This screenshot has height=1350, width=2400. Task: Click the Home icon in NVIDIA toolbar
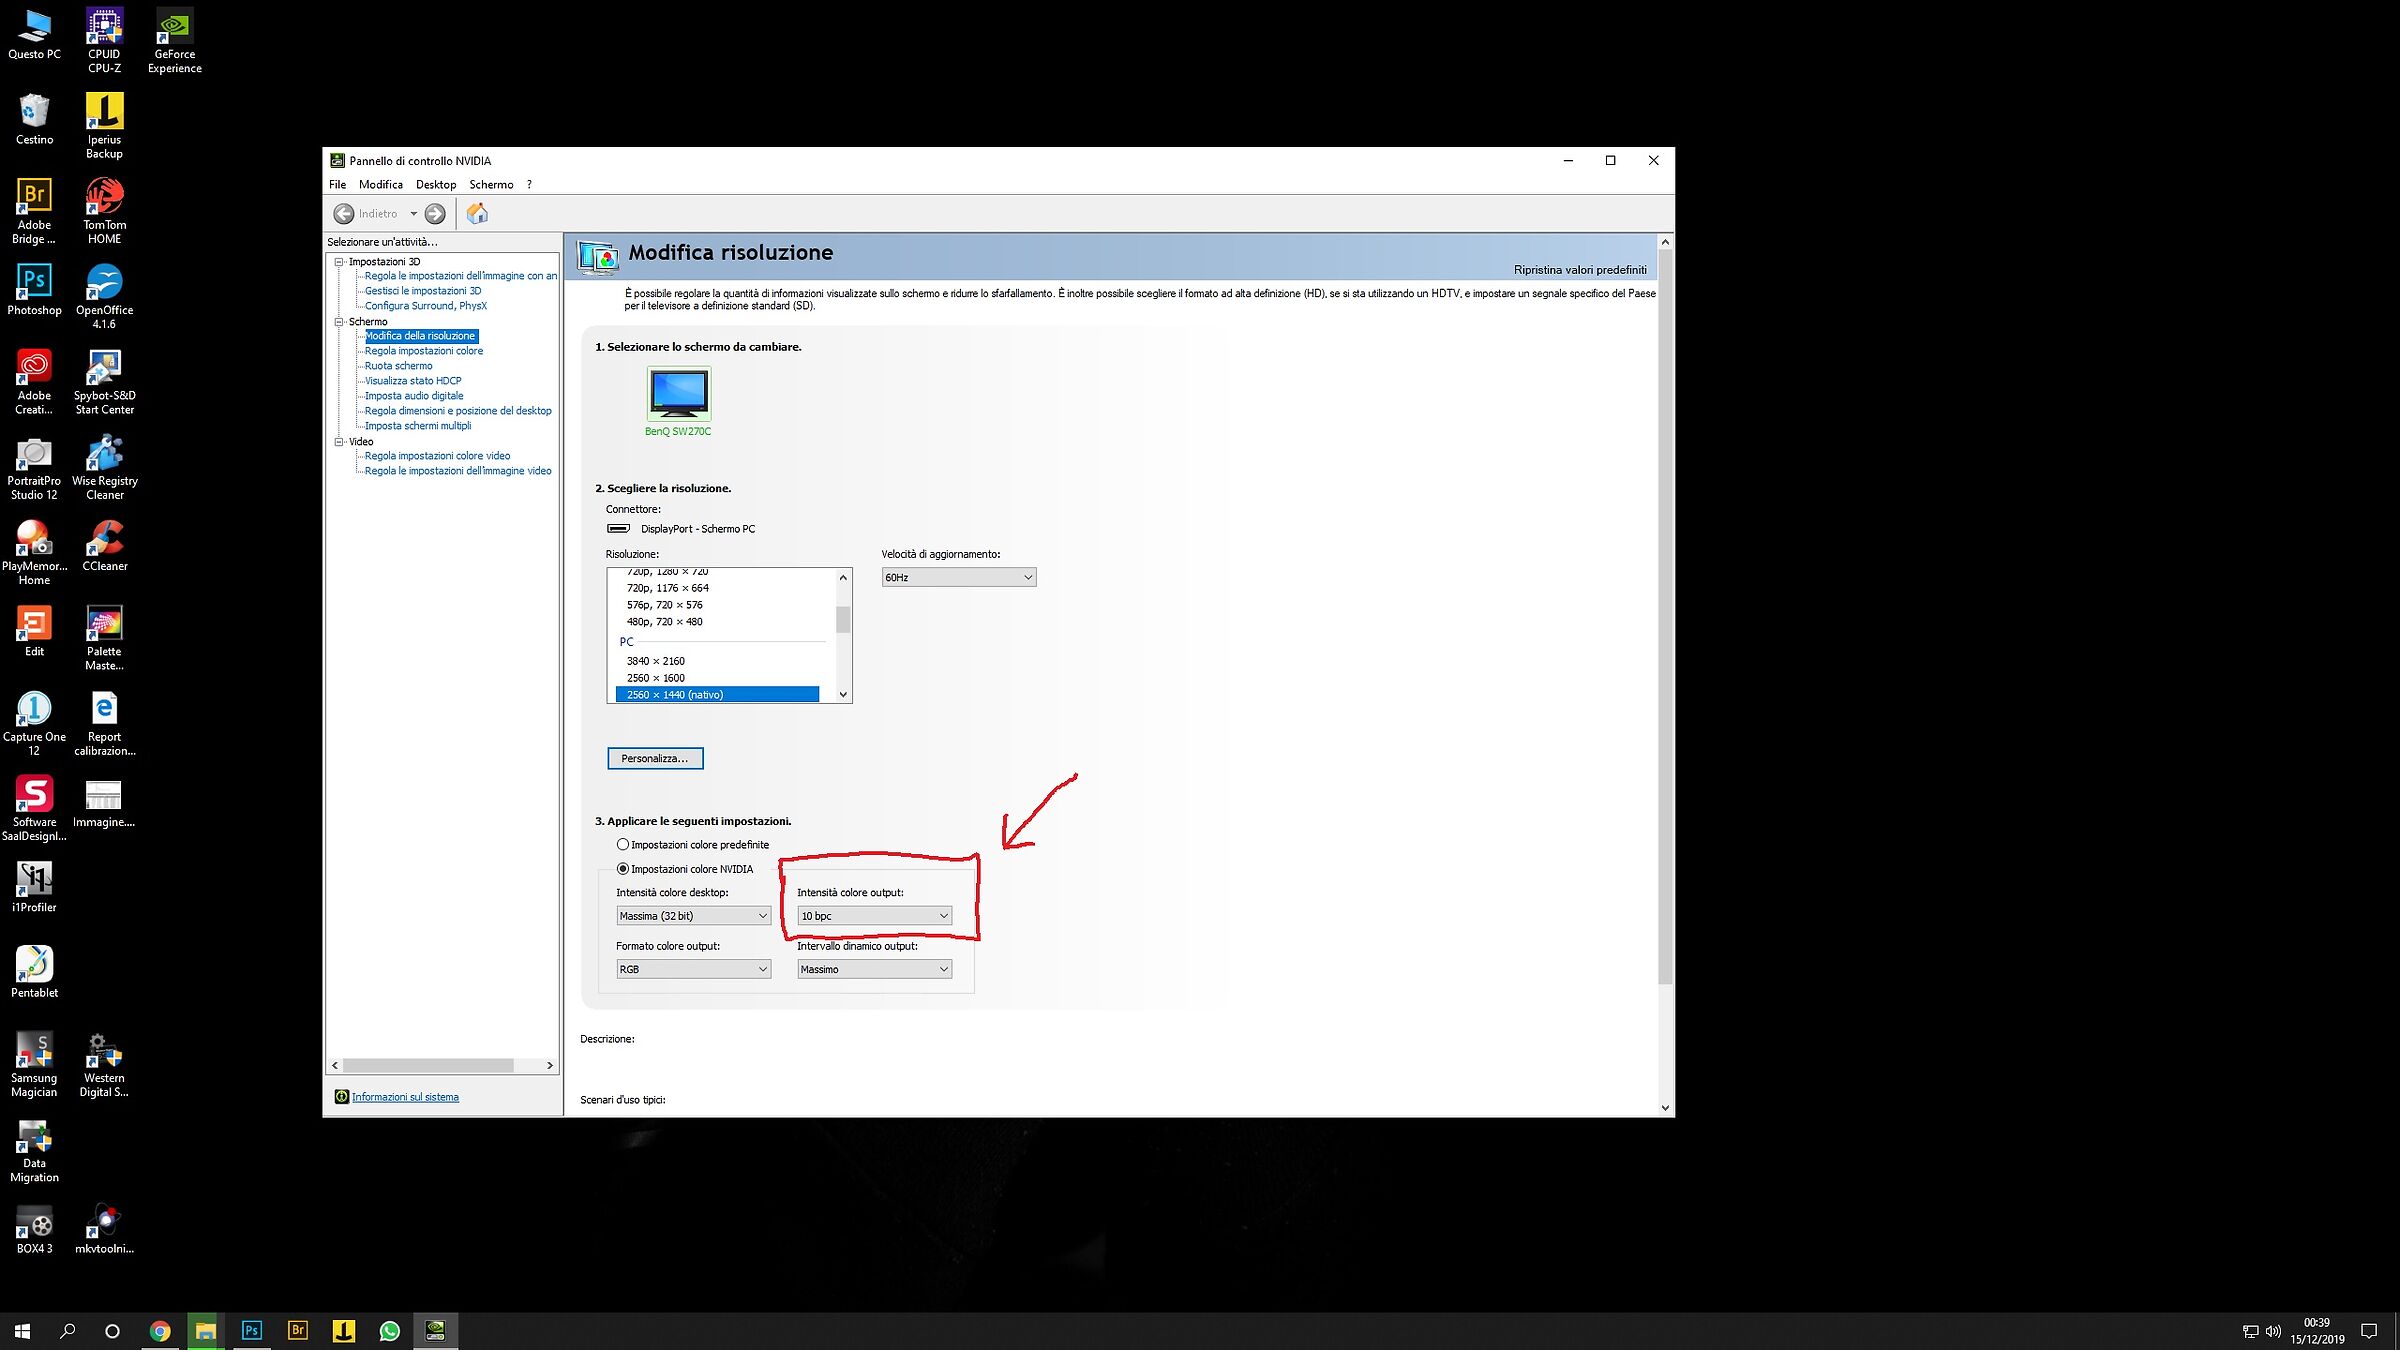477,213
